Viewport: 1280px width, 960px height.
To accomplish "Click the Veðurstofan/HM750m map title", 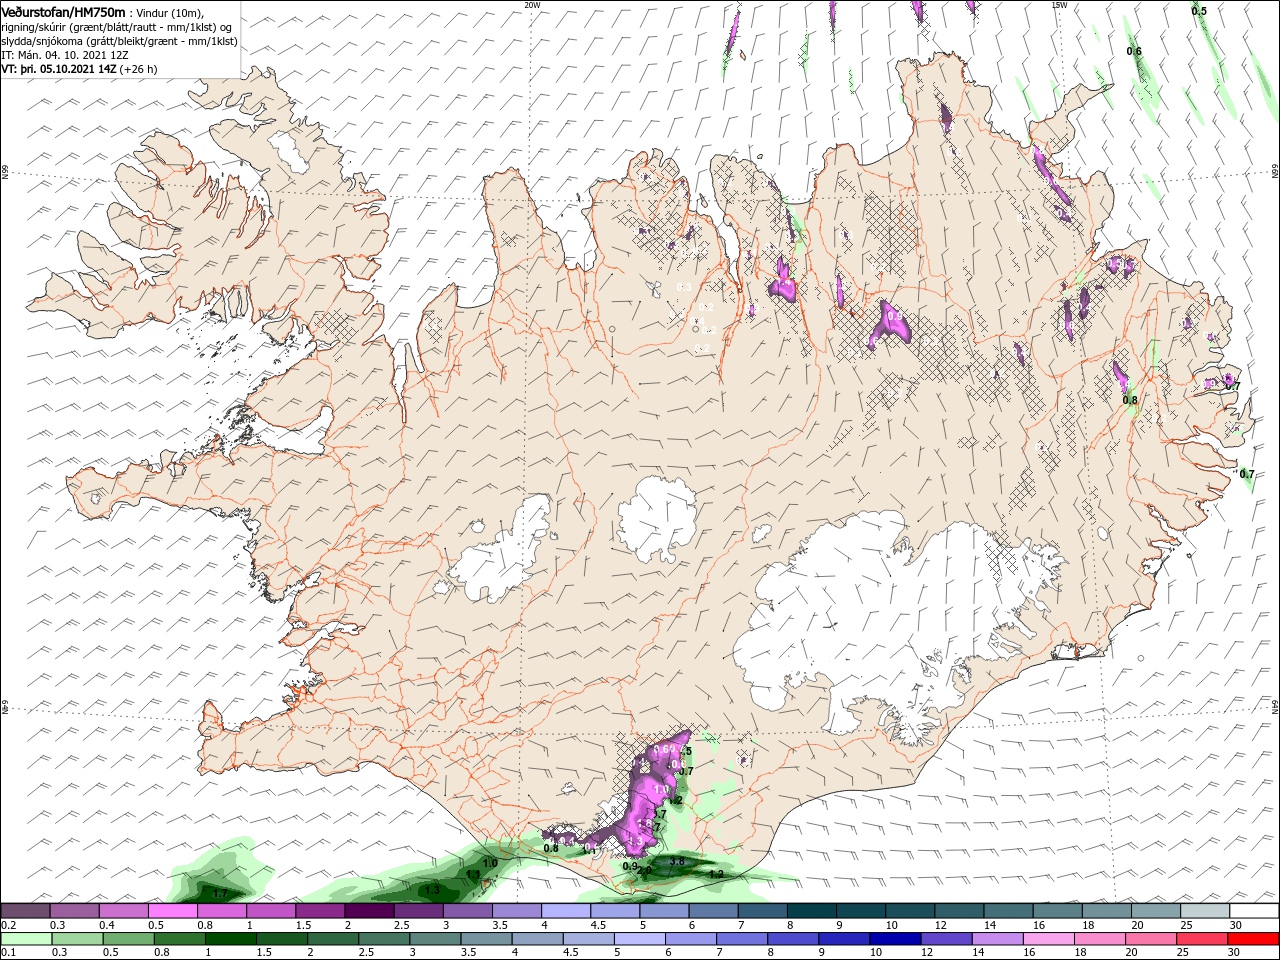I will (x=63, y=11).
